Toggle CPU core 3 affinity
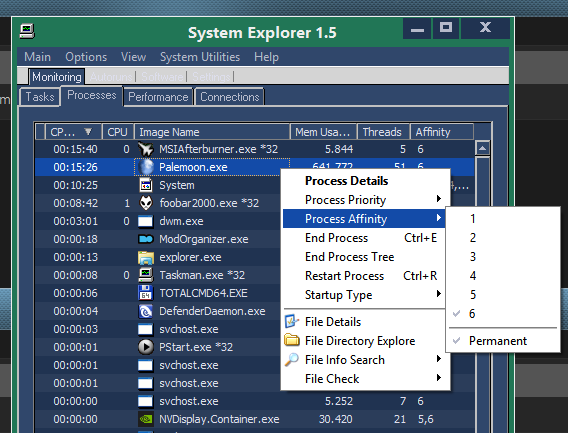Image resolution: width=568 pixels, height=433 pixels. 503,257
